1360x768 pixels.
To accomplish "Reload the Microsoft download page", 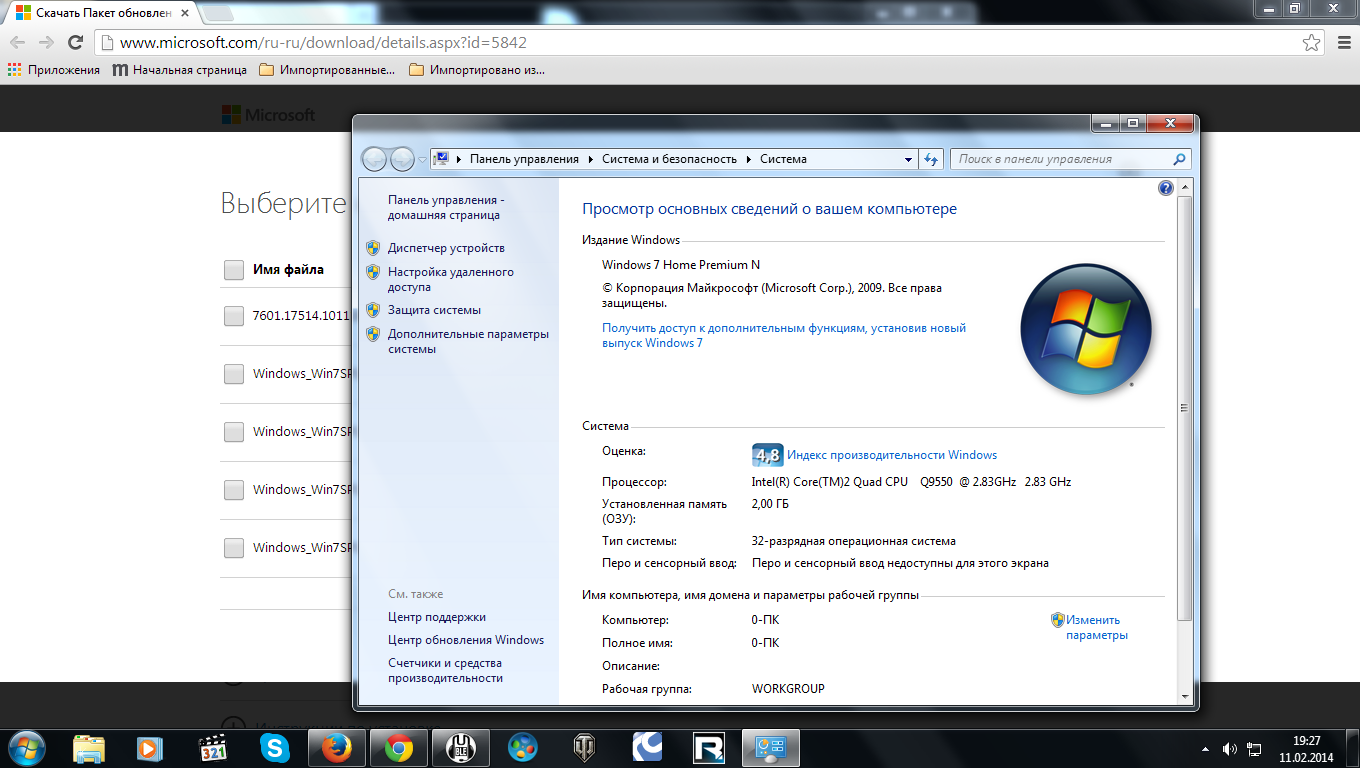I will (75, 42).
